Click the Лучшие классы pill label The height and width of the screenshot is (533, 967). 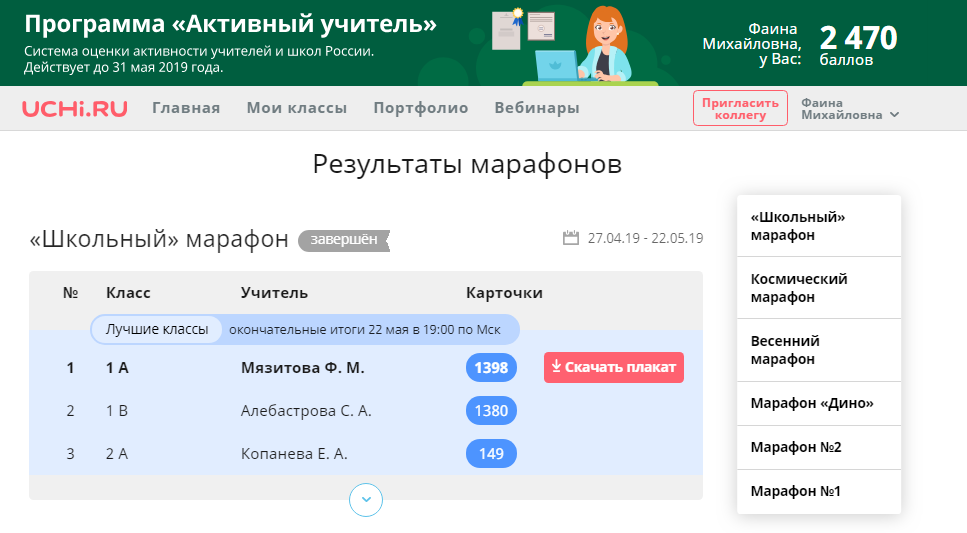point(157,329)
